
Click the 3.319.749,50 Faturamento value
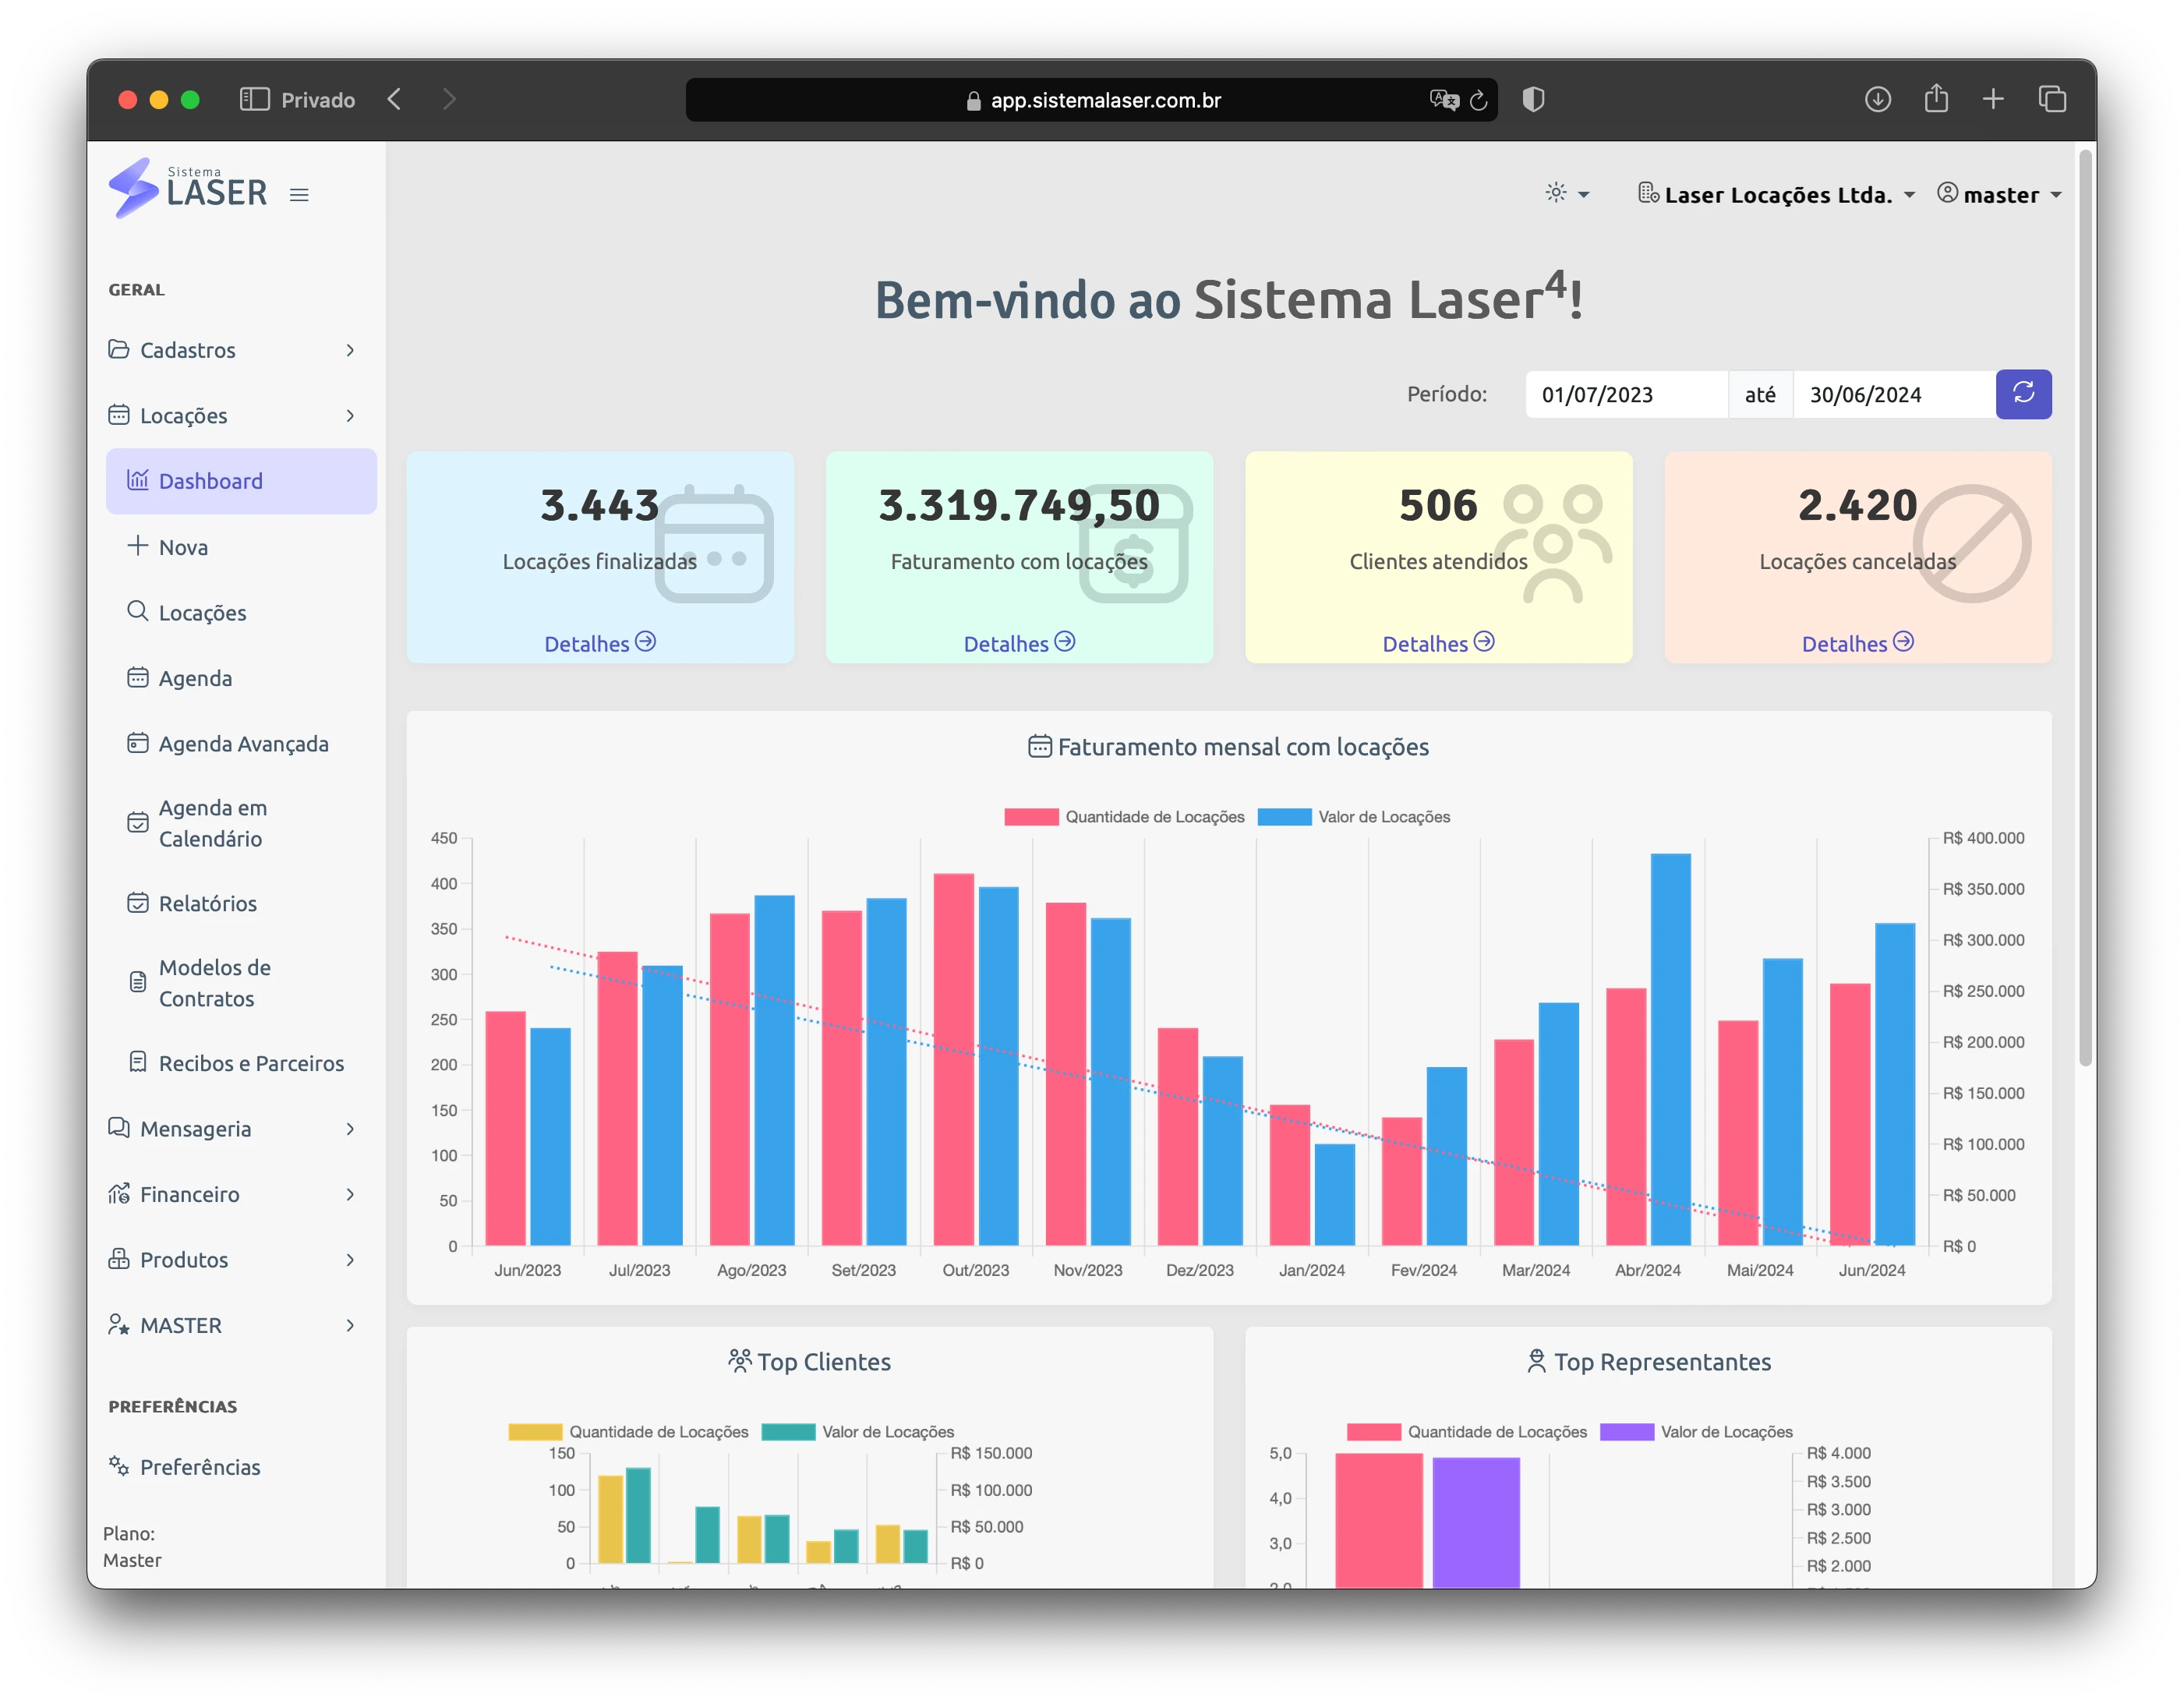coord(1019,505)
